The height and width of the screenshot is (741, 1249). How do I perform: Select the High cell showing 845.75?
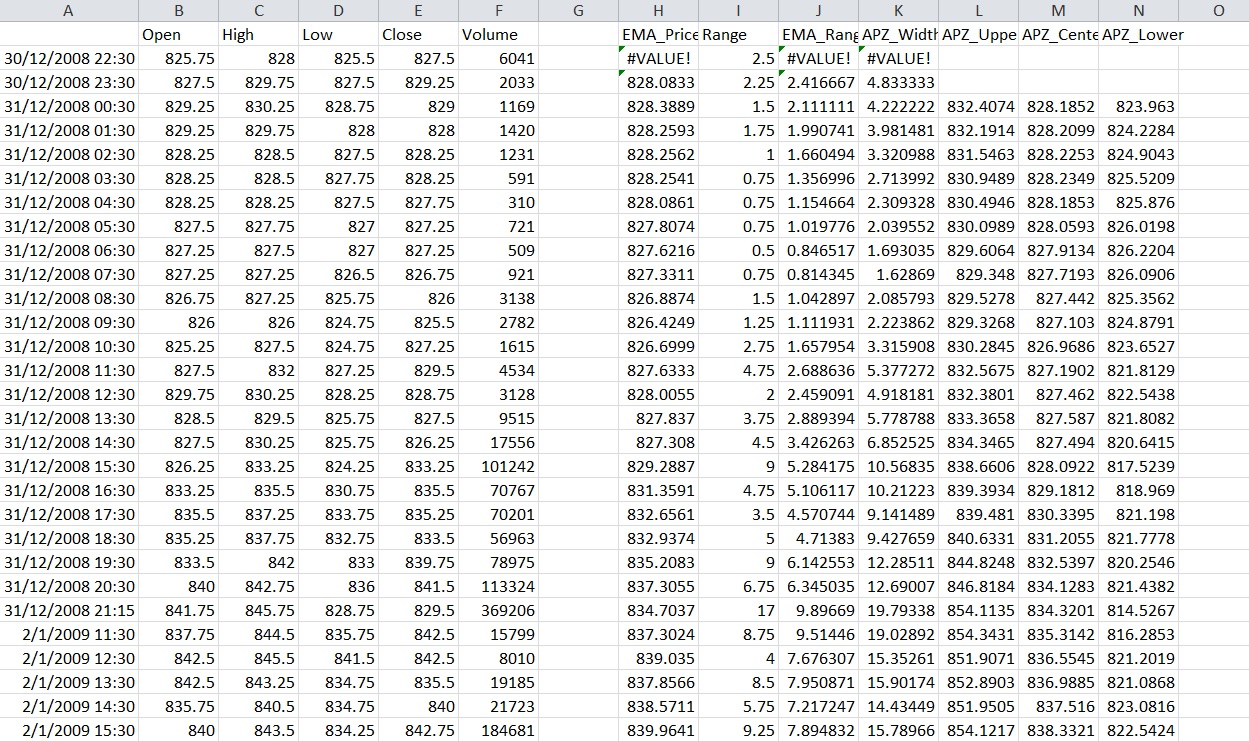258,610
